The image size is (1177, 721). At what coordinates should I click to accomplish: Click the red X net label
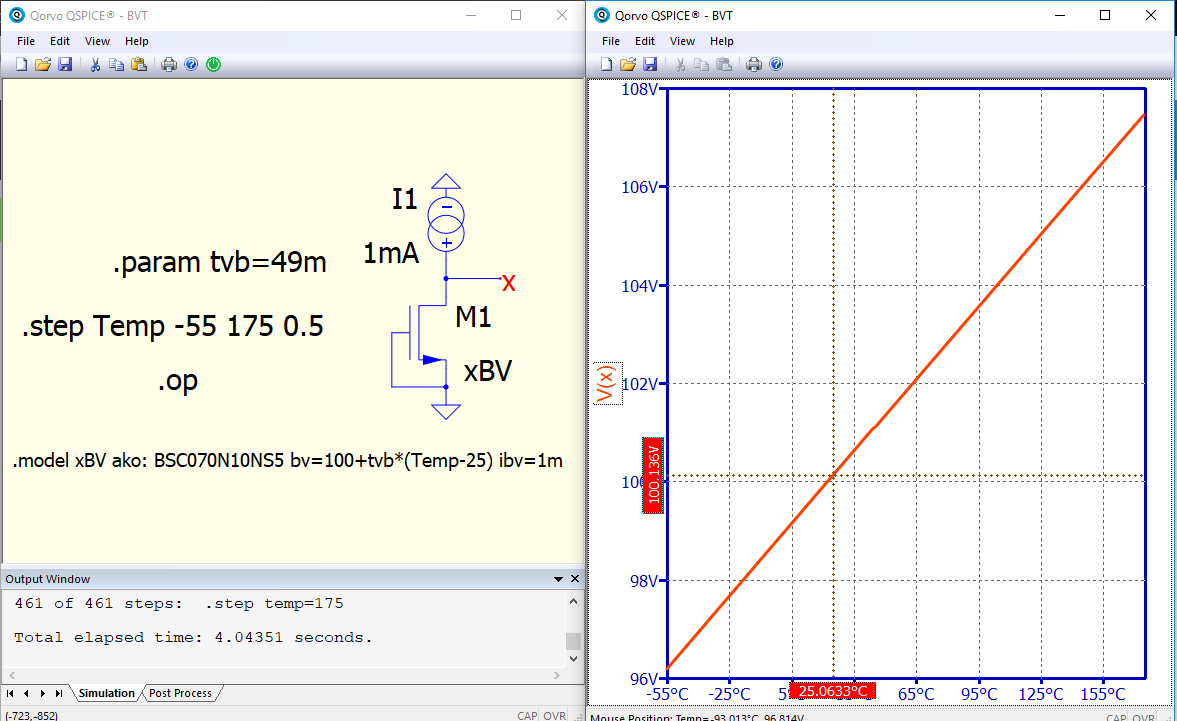509,284
